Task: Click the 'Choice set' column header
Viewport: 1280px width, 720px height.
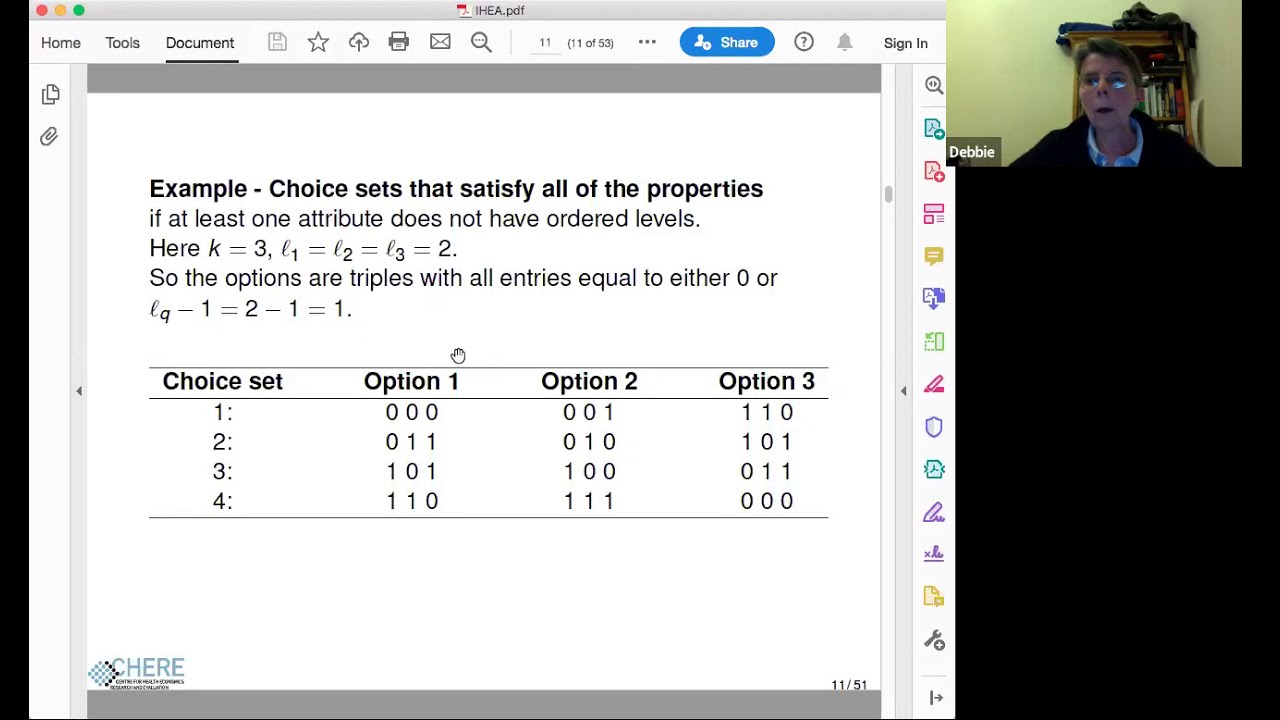Action: point(223,381)
